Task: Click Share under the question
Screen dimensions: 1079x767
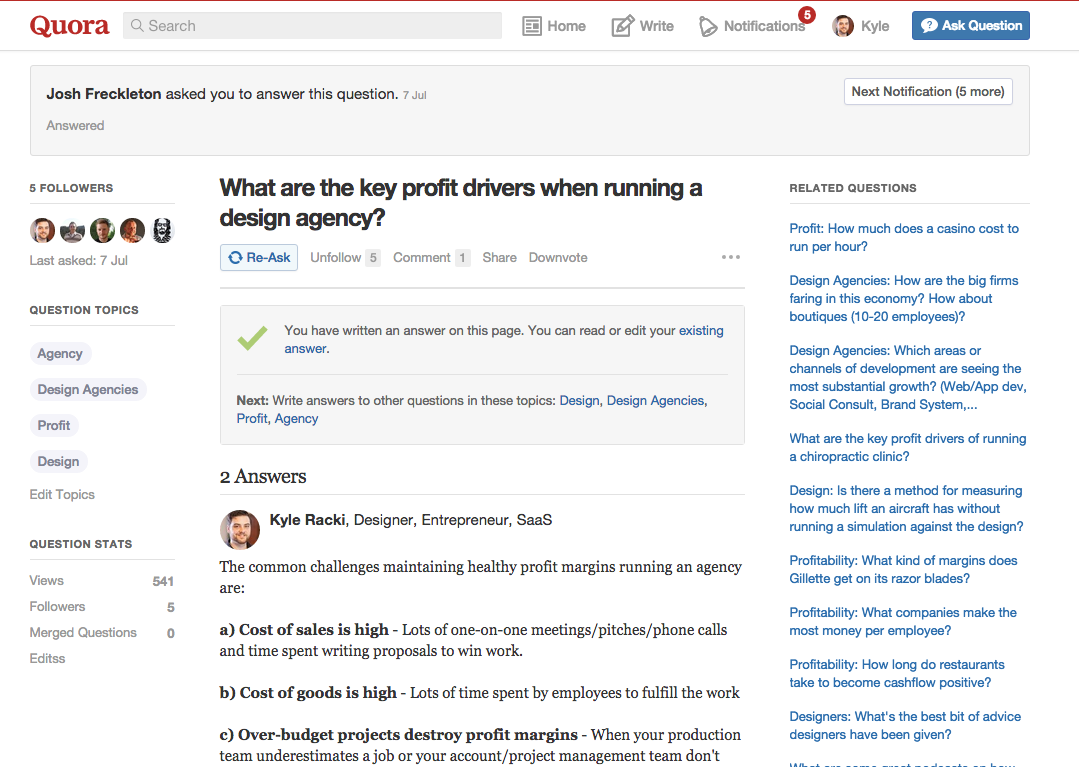Action: pos(500,257)
